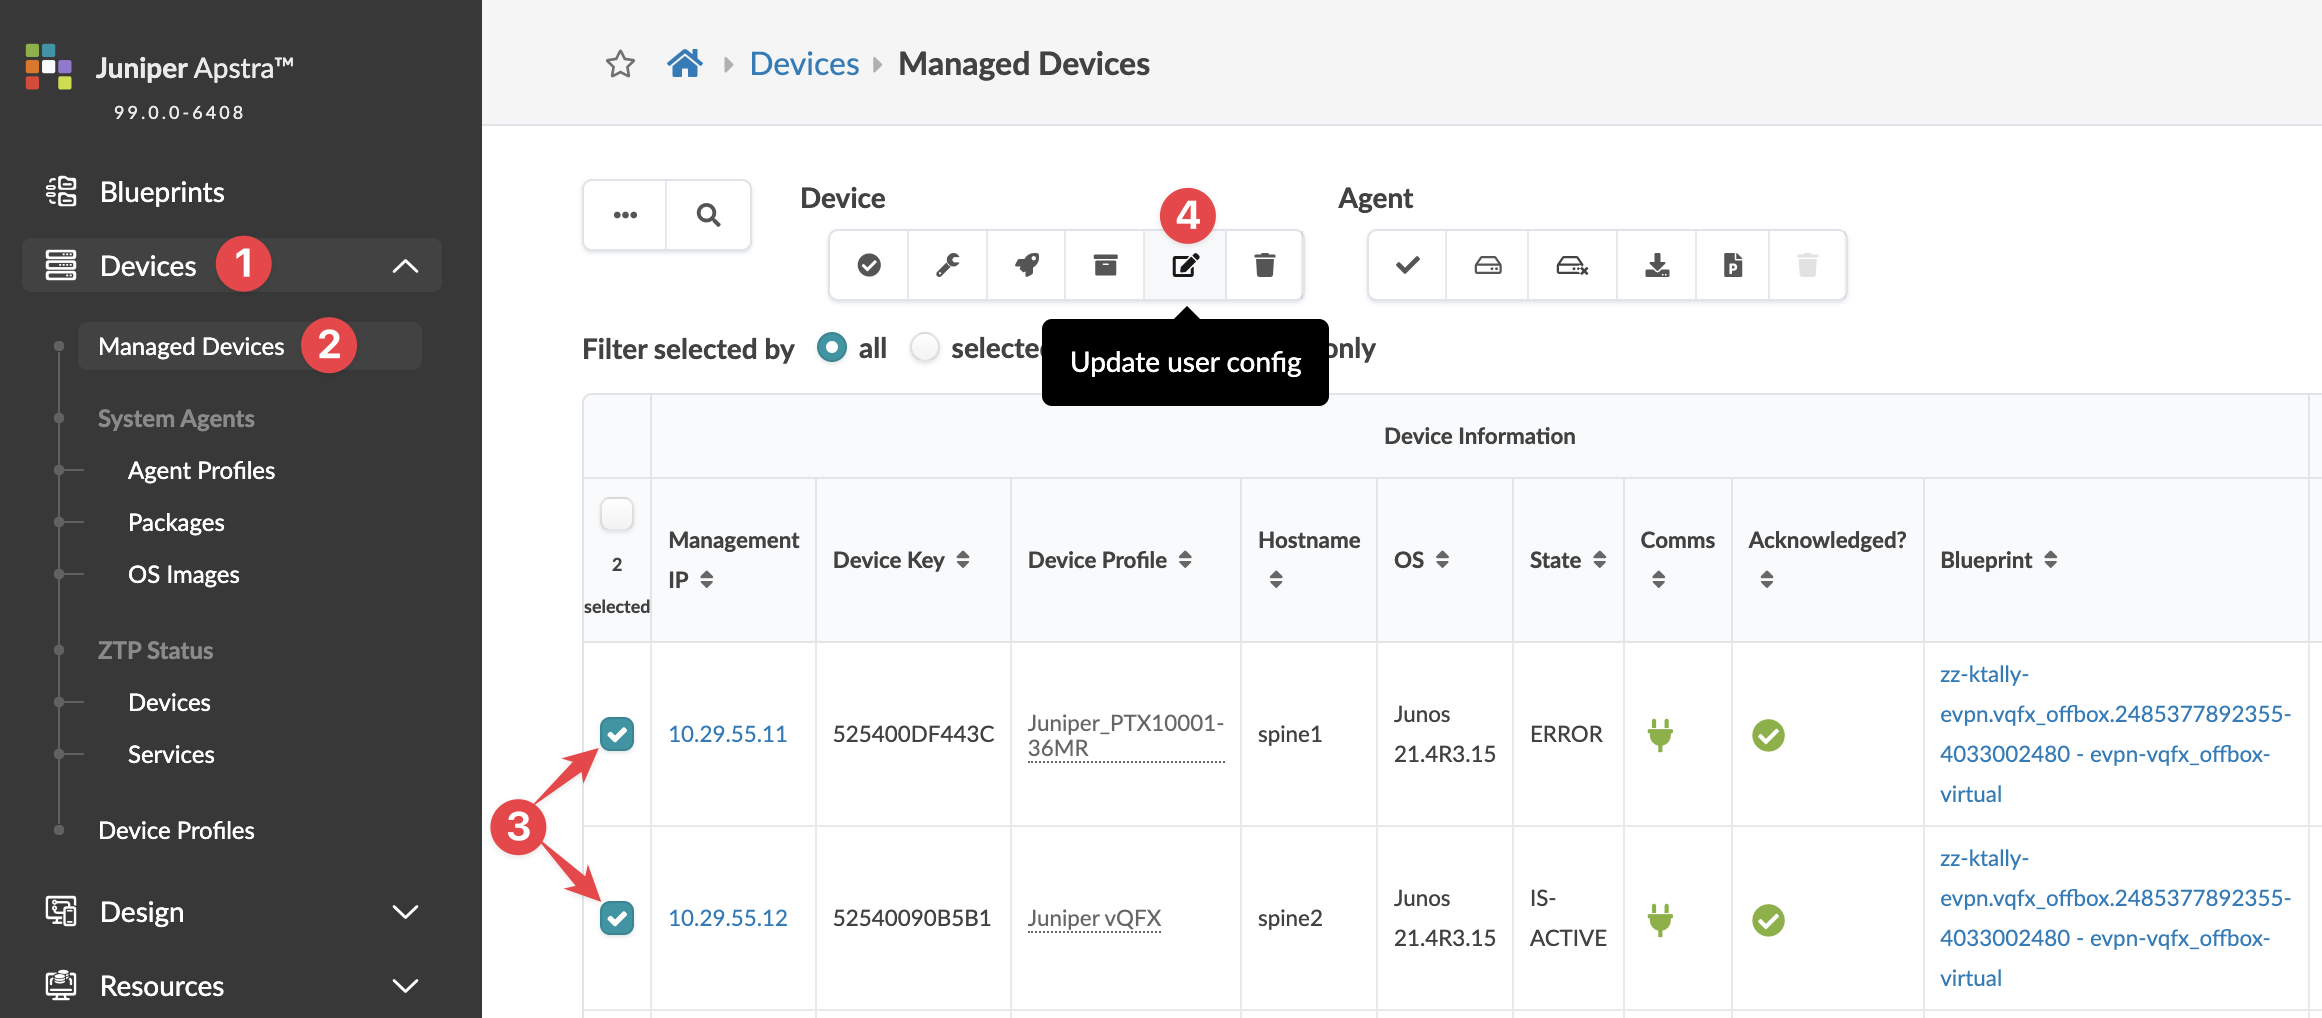Star this page as favorite

(620, 64)
